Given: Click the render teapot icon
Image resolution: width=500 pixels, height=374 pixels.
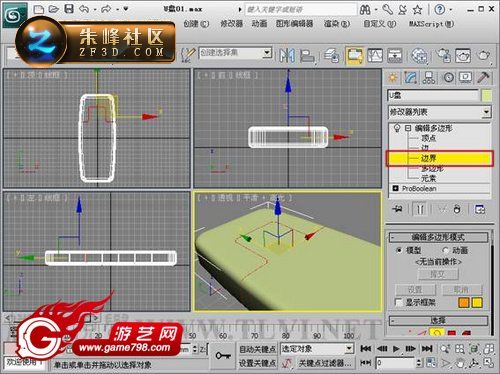Looking at the screenshot, I should tap(484, 55).
